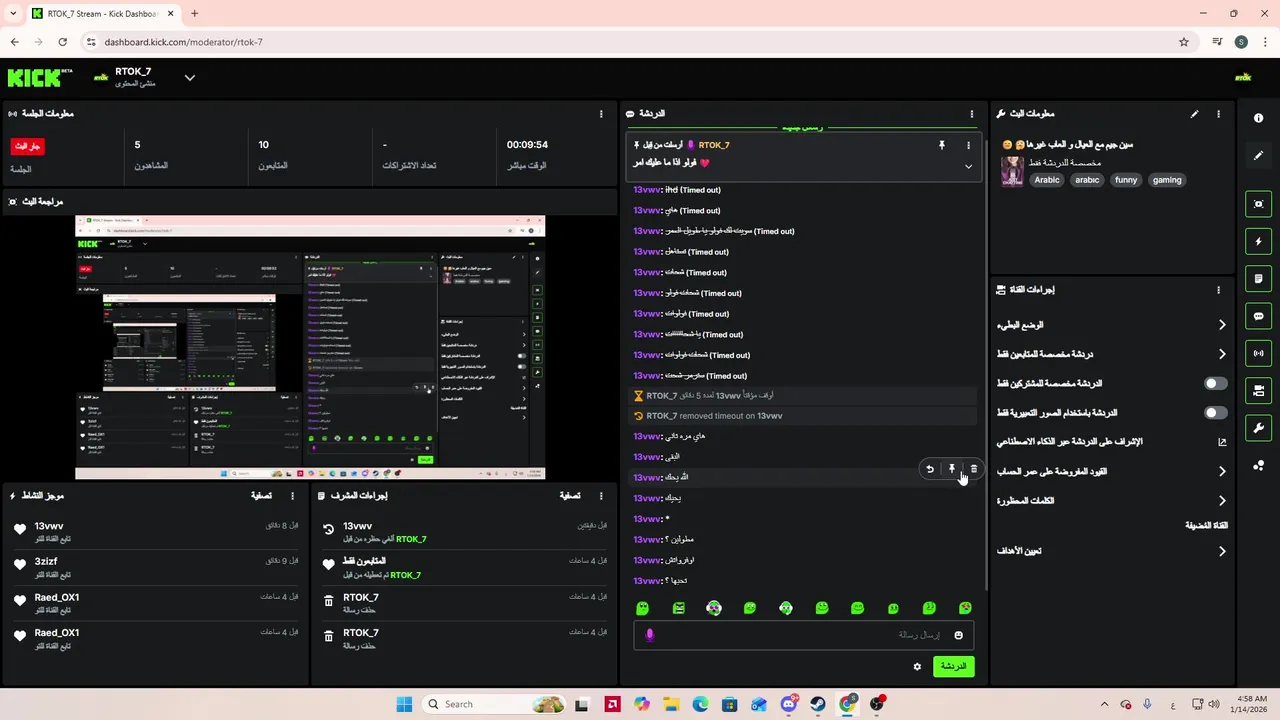The height and width of the screenshot is (720, 1280).
Task: Click the pencil icon in right sidebar
Action: (x=1258, y=156)
